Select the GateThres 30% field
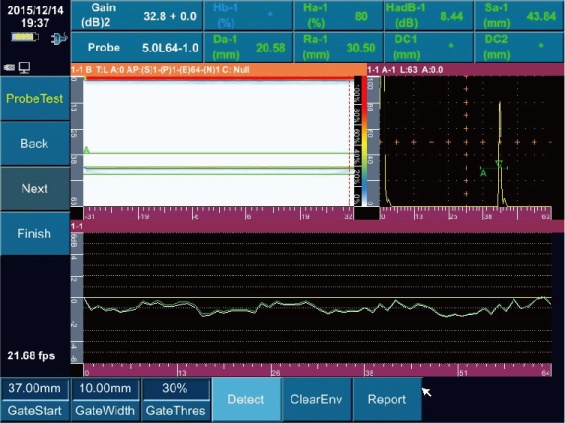The width and height of the screenshot is (565, 423). [x=175, y=399]
